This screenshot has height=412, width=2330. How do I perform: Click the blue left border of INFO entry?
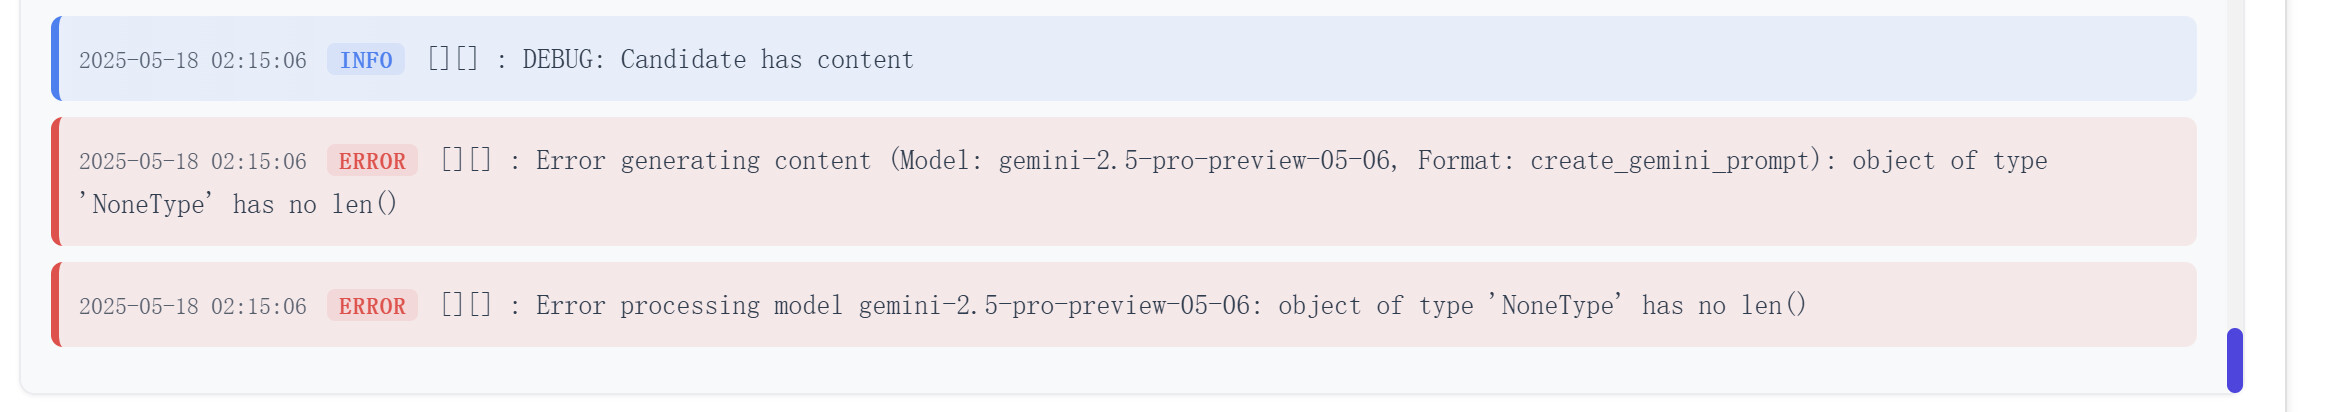tap(56, 58)
